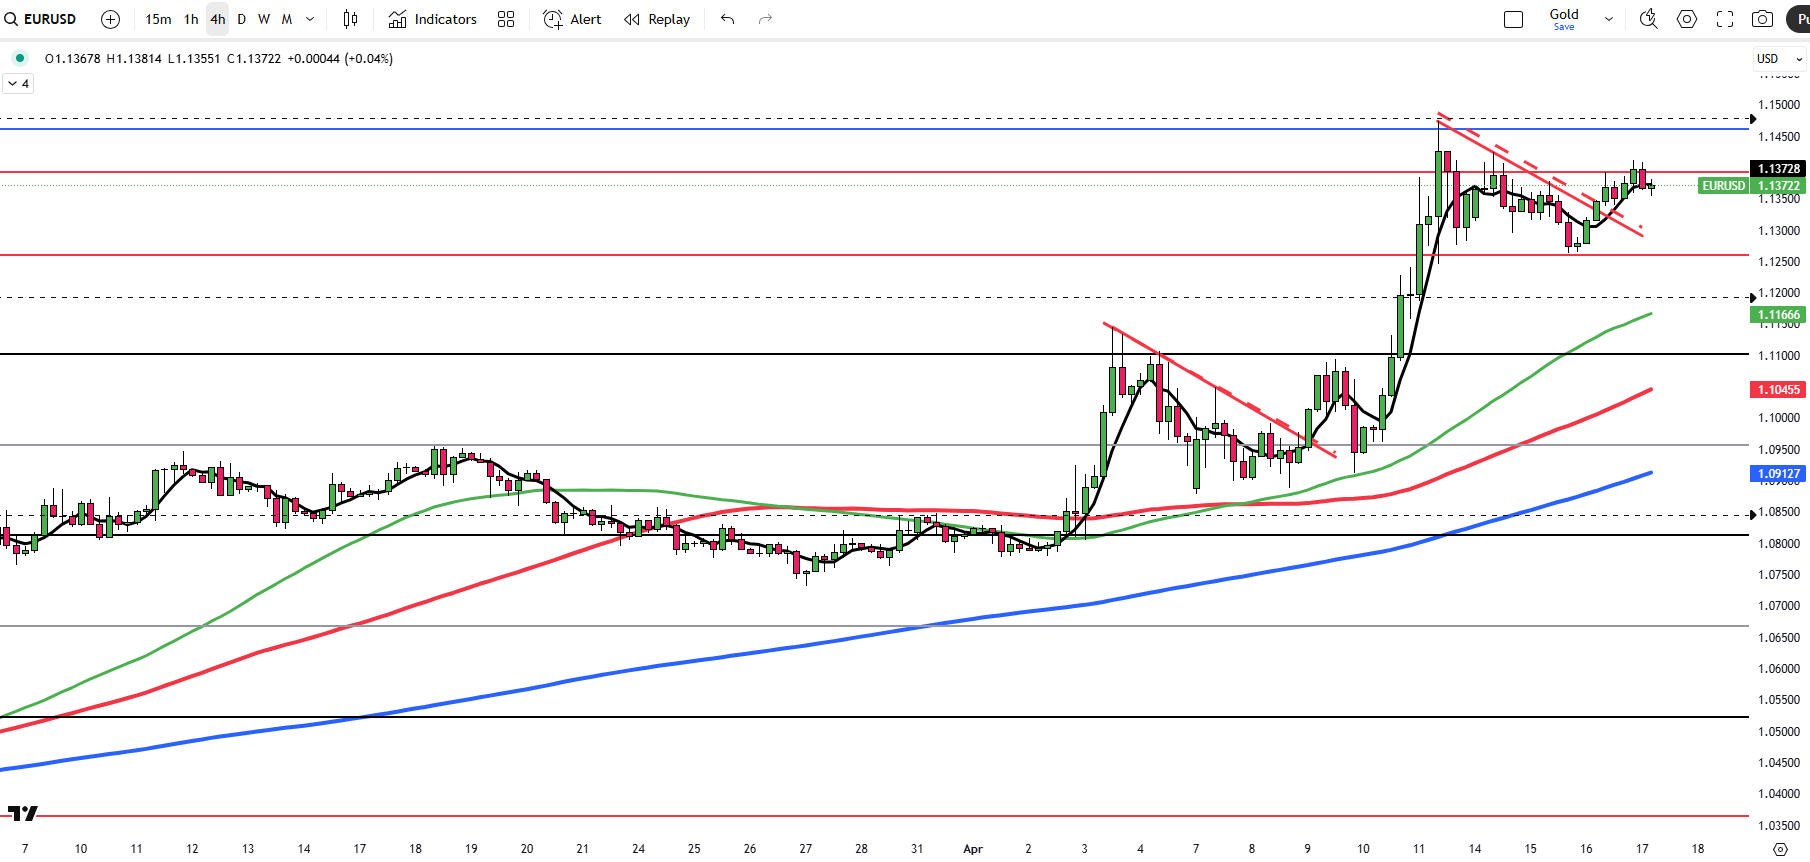
Task: Expand the Gold layout management dropdown
Action: click(x=1609, y=19)
